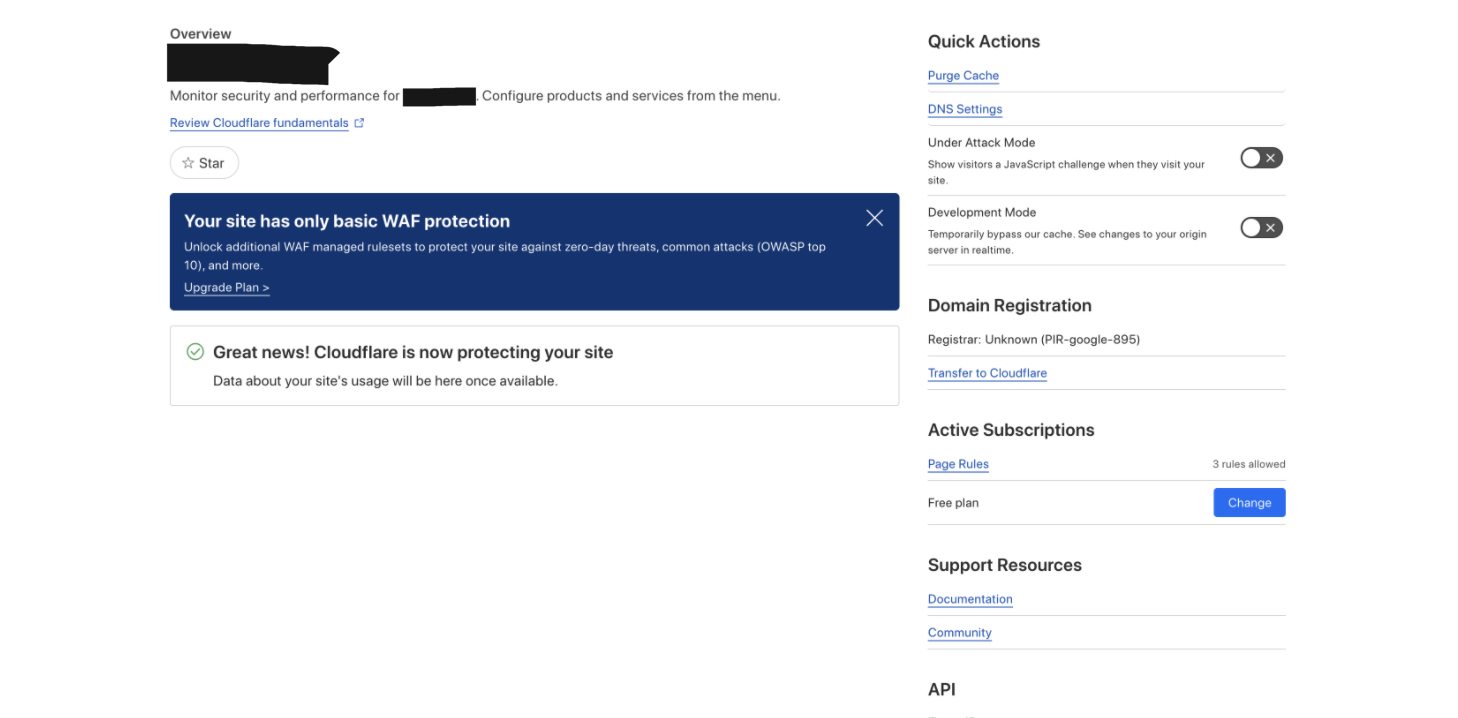Click the '3 rules allowed' text
Viewport: 1458px width, 718px height.
pyautogui.click(x=1248, y=464)
